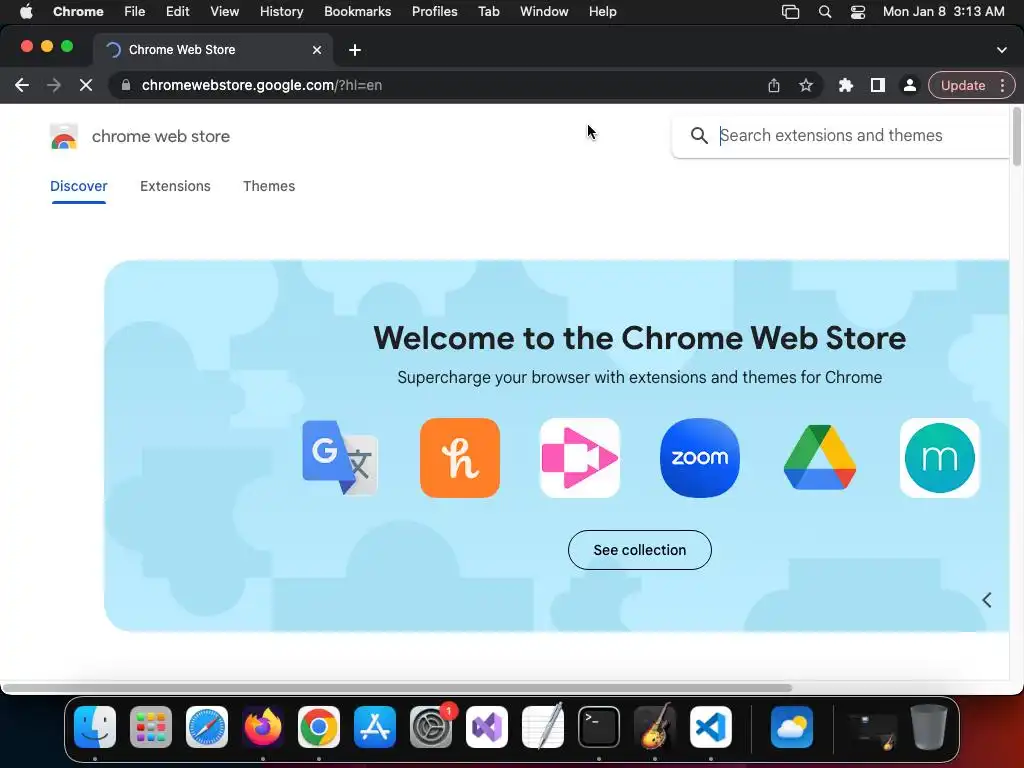
Task: Open the Apple menu
Action: [x=26, y=12]
